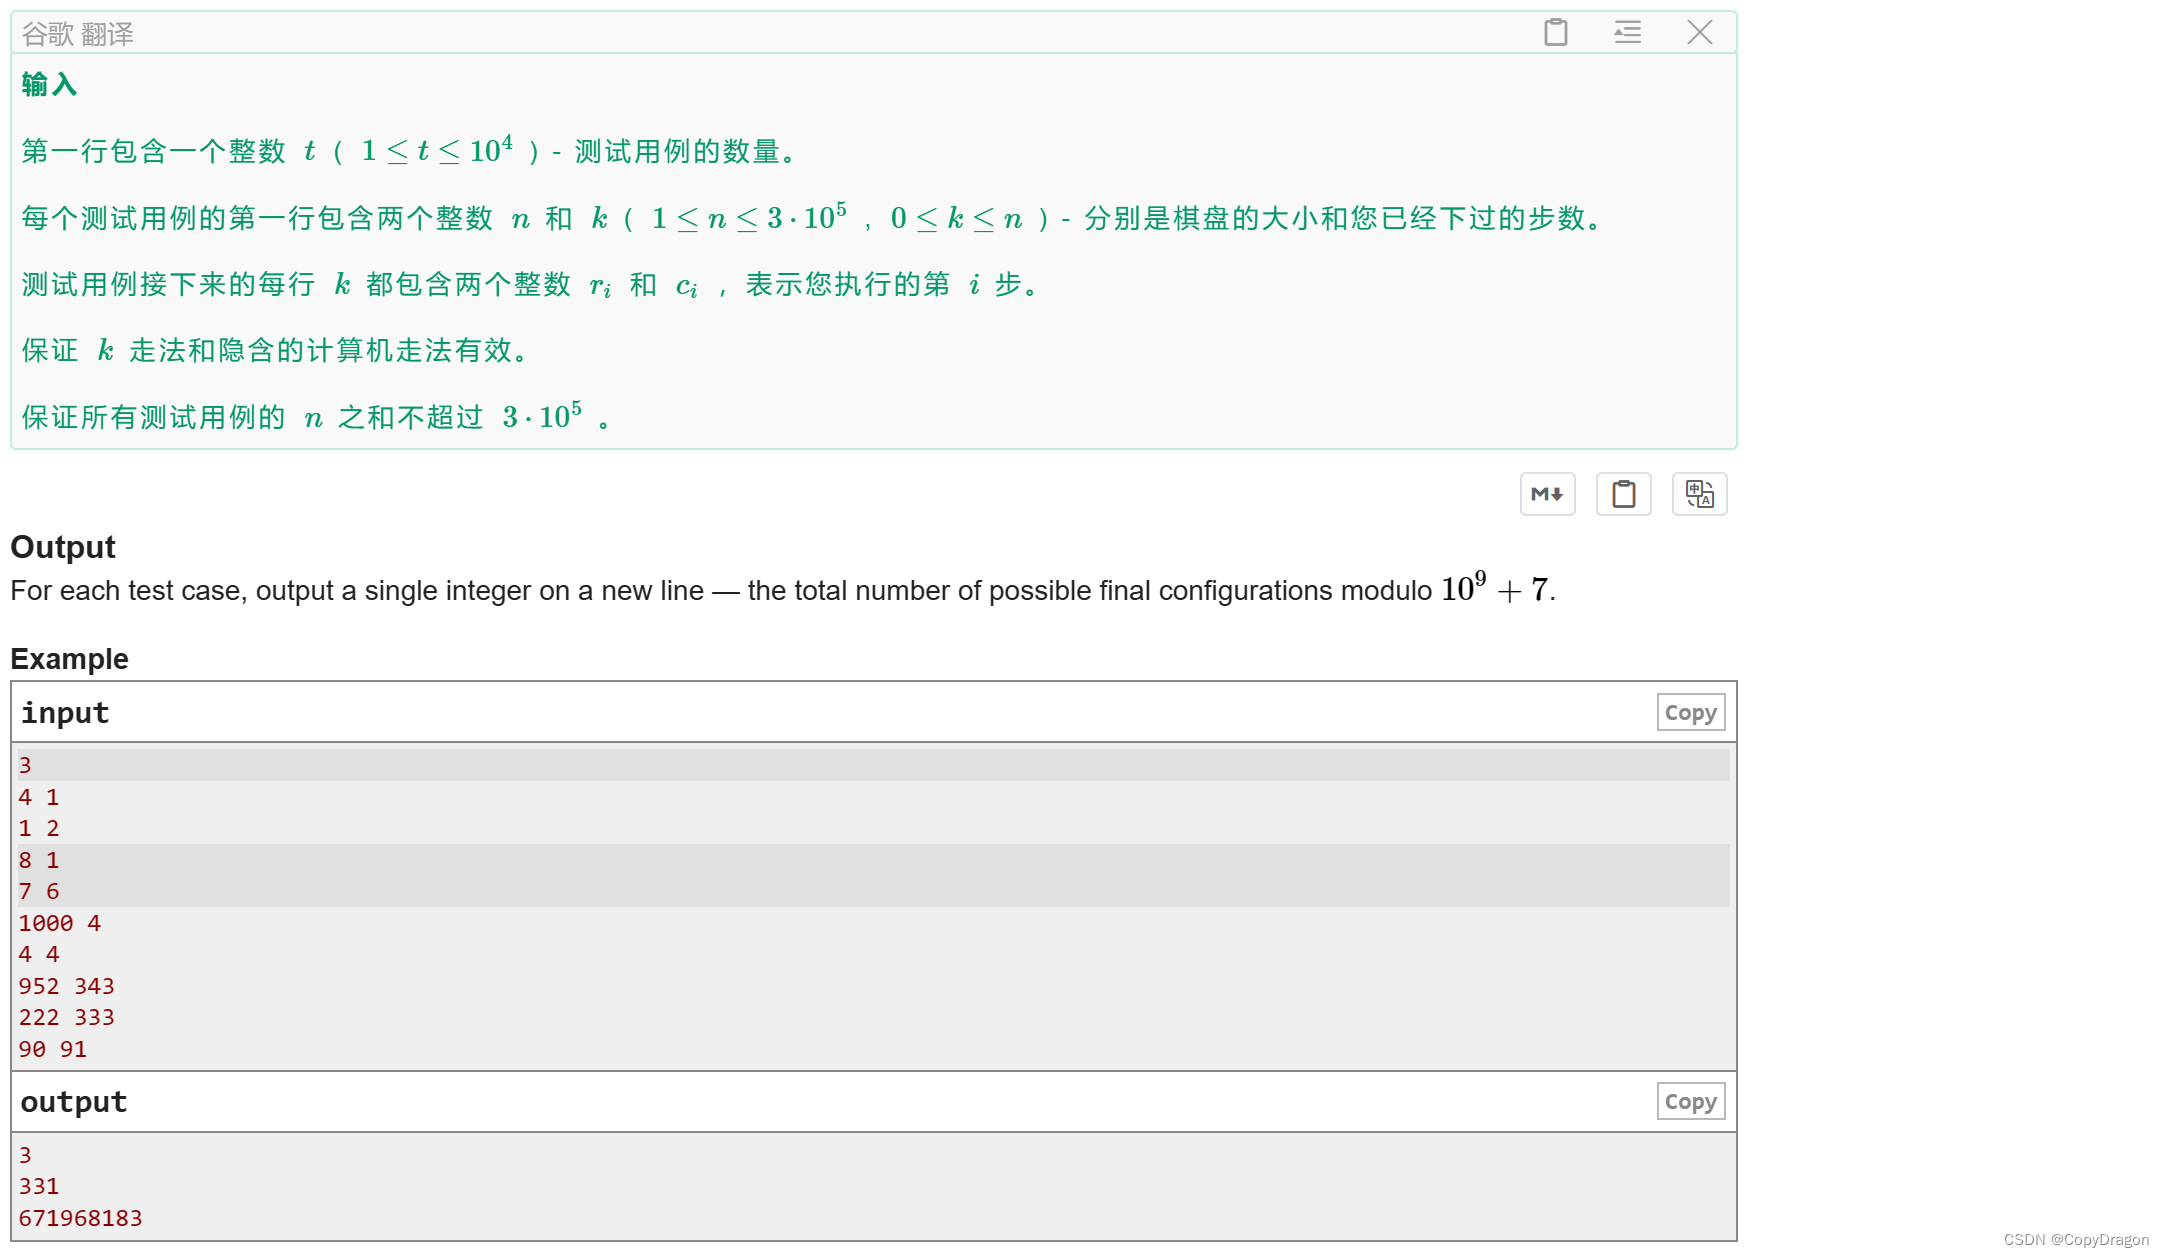Click the first input line containing 3

(x=26, y=766)
